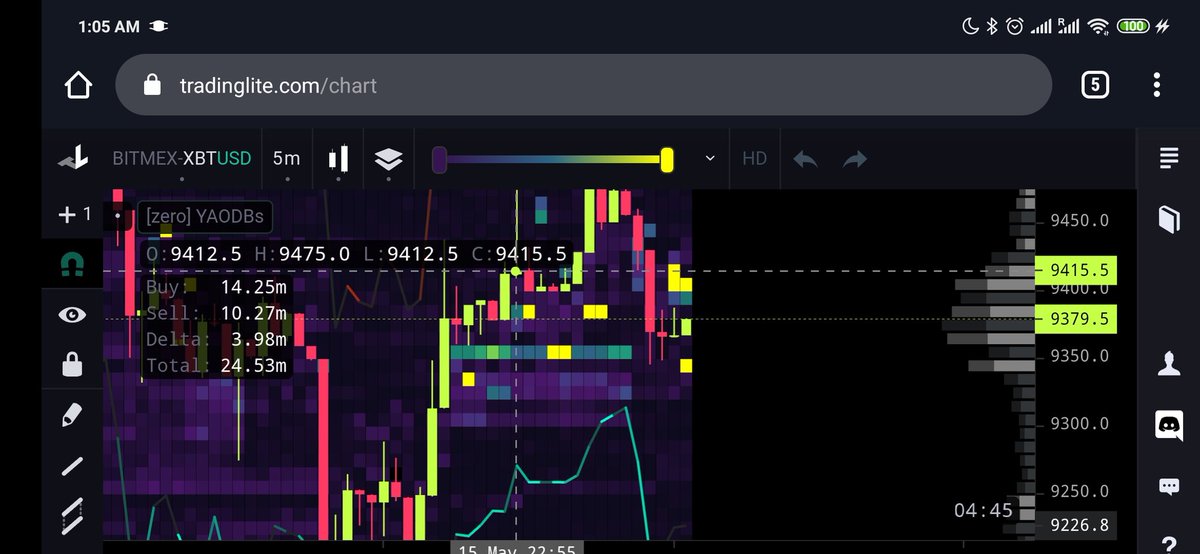Screen dimensions: 1200x554
Task: Select the trend line tool
Action: 72,466
